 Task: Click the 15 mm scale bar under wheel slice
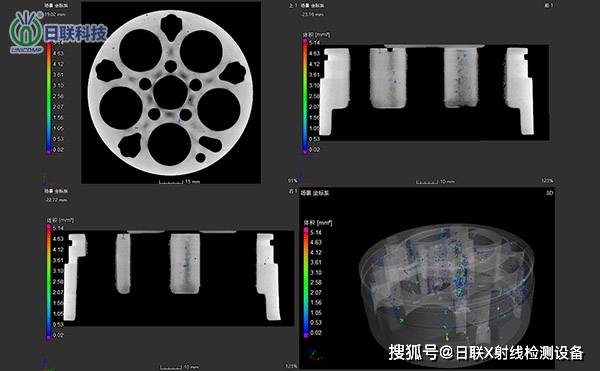click(x=180, y=181)
